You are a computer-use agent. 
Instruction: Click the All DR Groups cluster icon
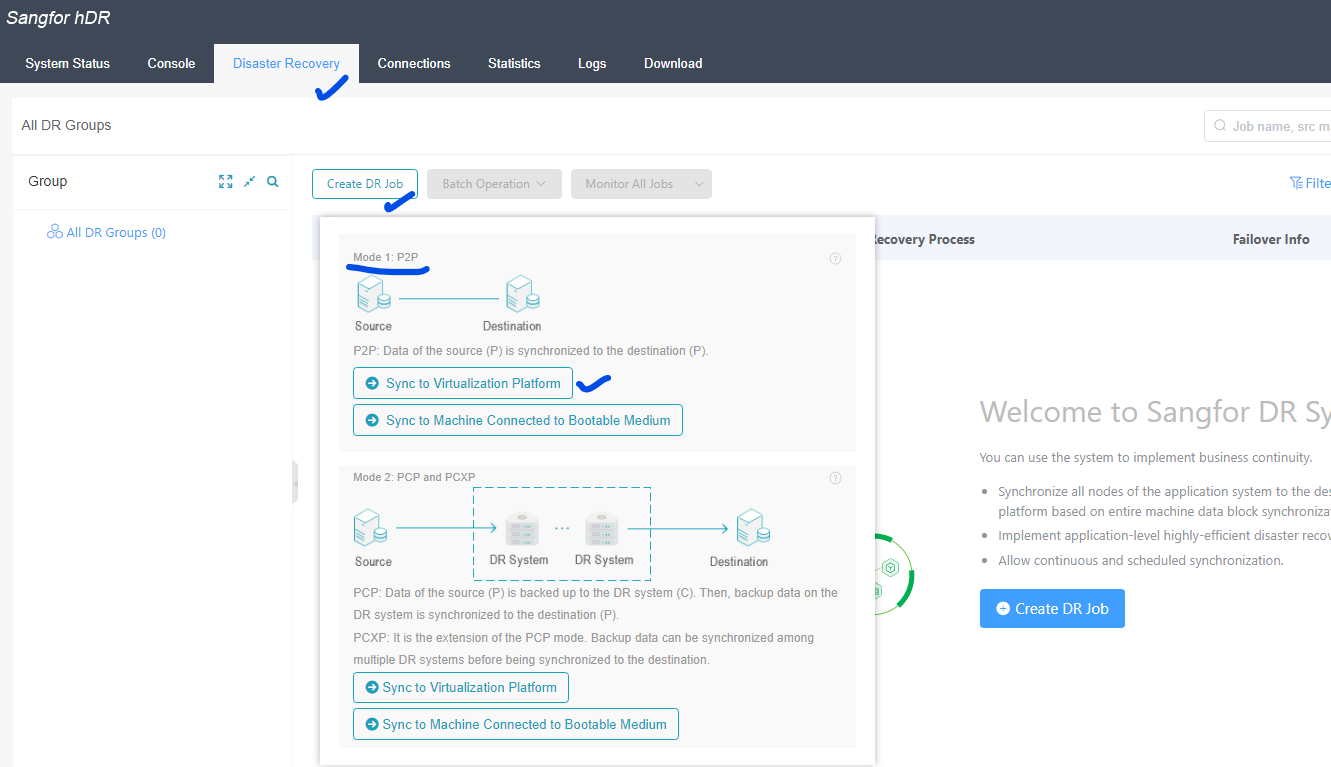click(x=55, y=232)
